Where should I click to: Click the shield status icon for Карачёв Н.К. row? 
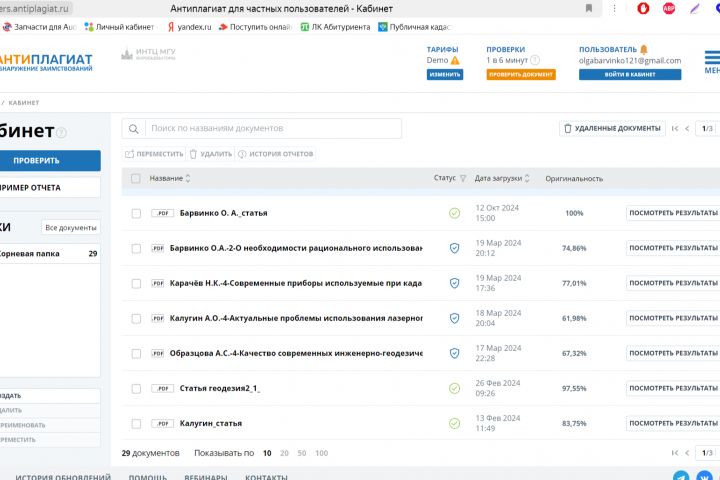[455, 283]
